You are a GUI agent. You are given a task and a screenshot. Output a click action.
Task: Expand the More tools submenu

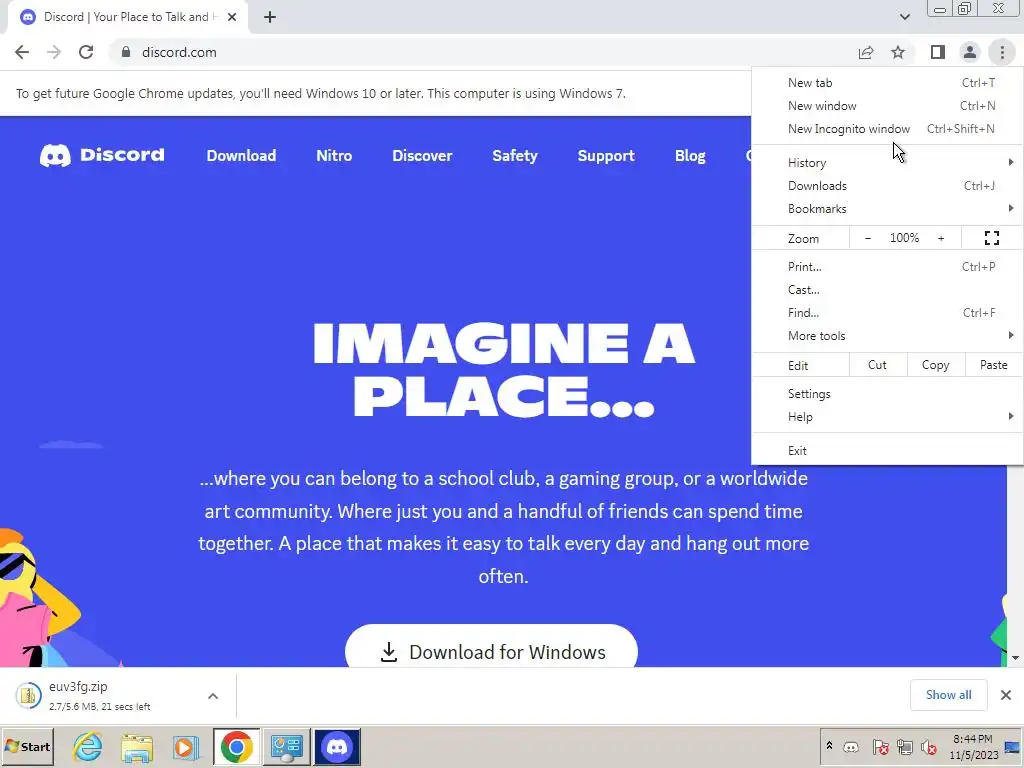(x=887, y=336)
